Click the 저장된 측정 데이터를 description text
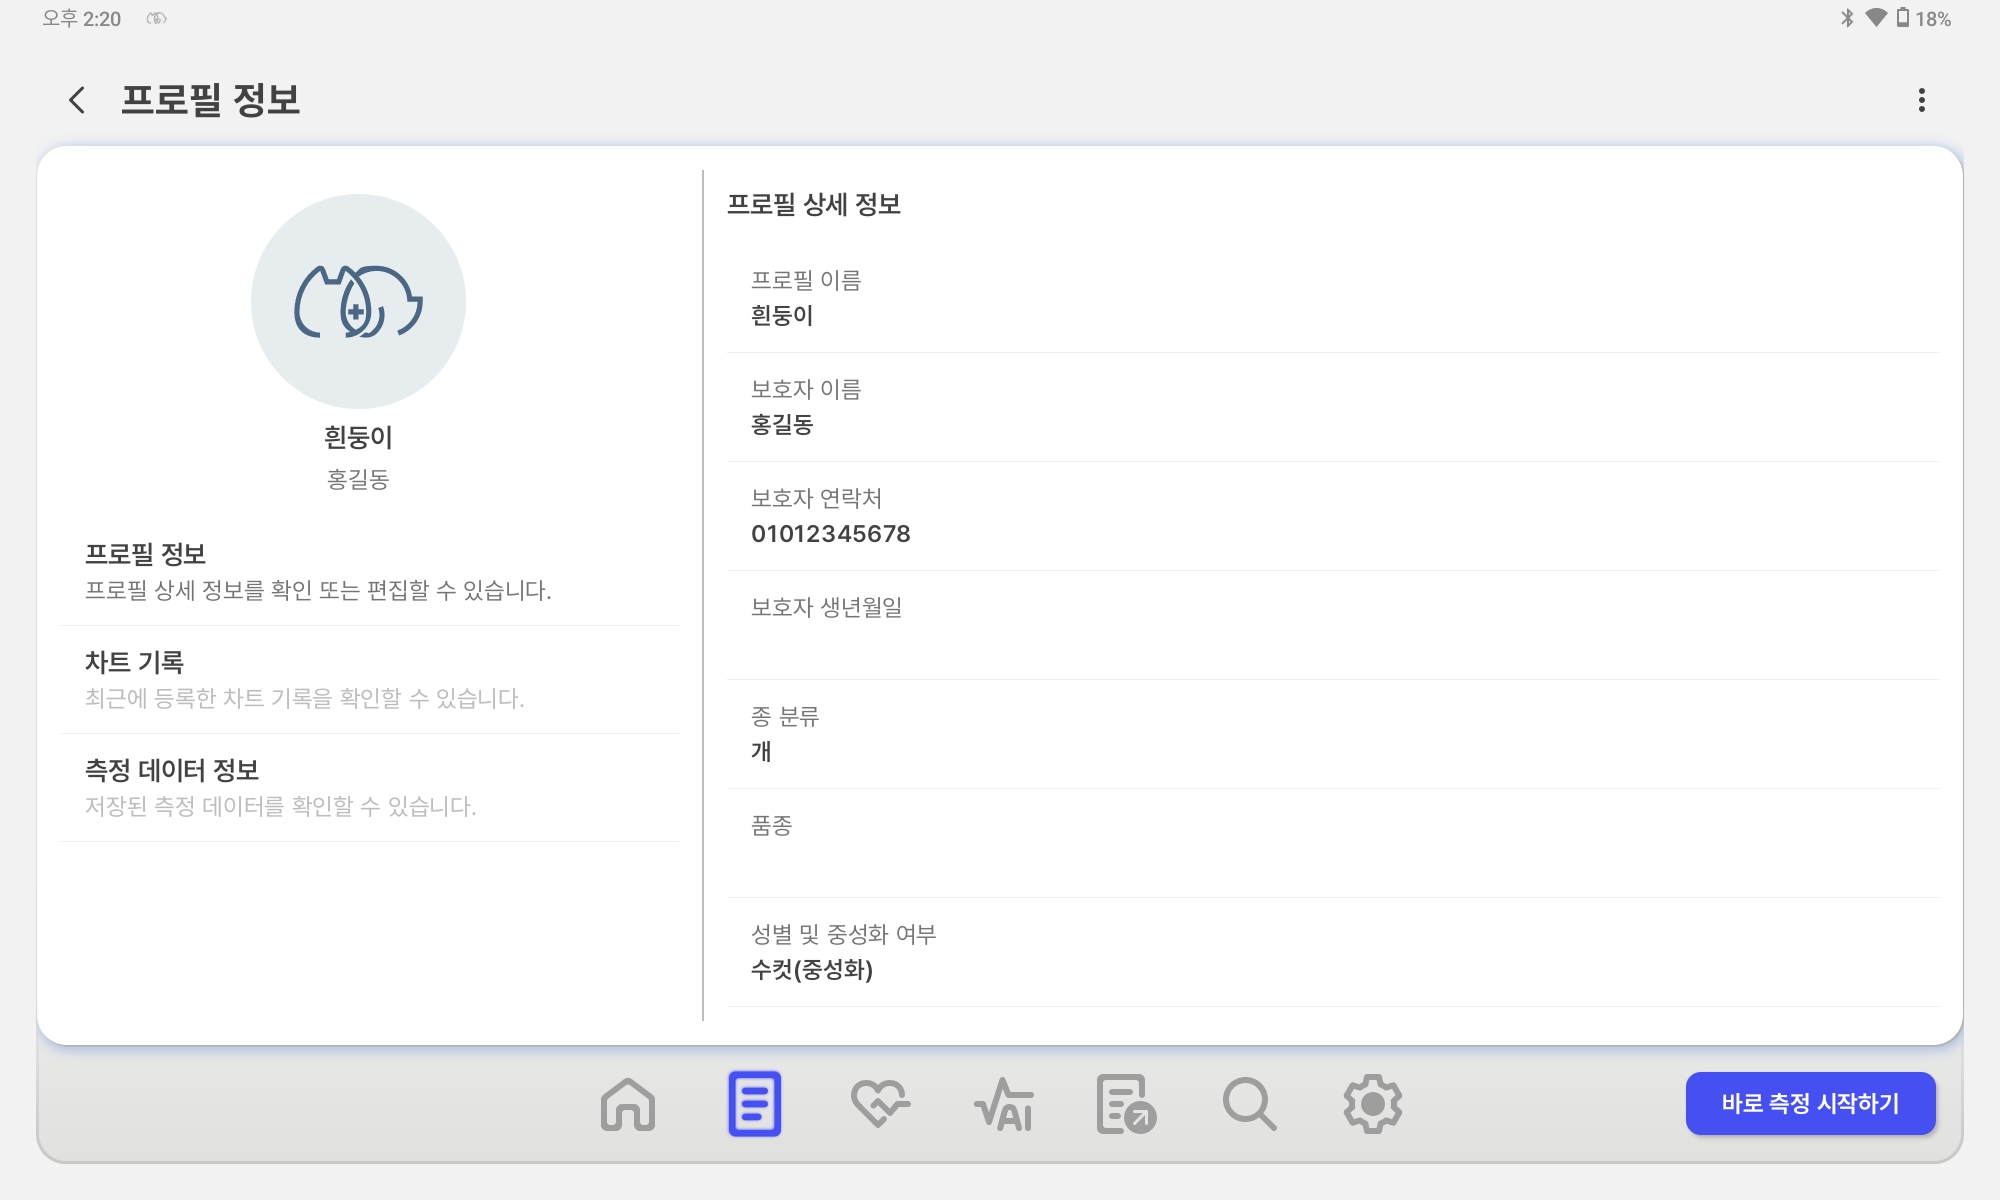The width and height of the screenshot is (2000, 1200). (280, 806)
